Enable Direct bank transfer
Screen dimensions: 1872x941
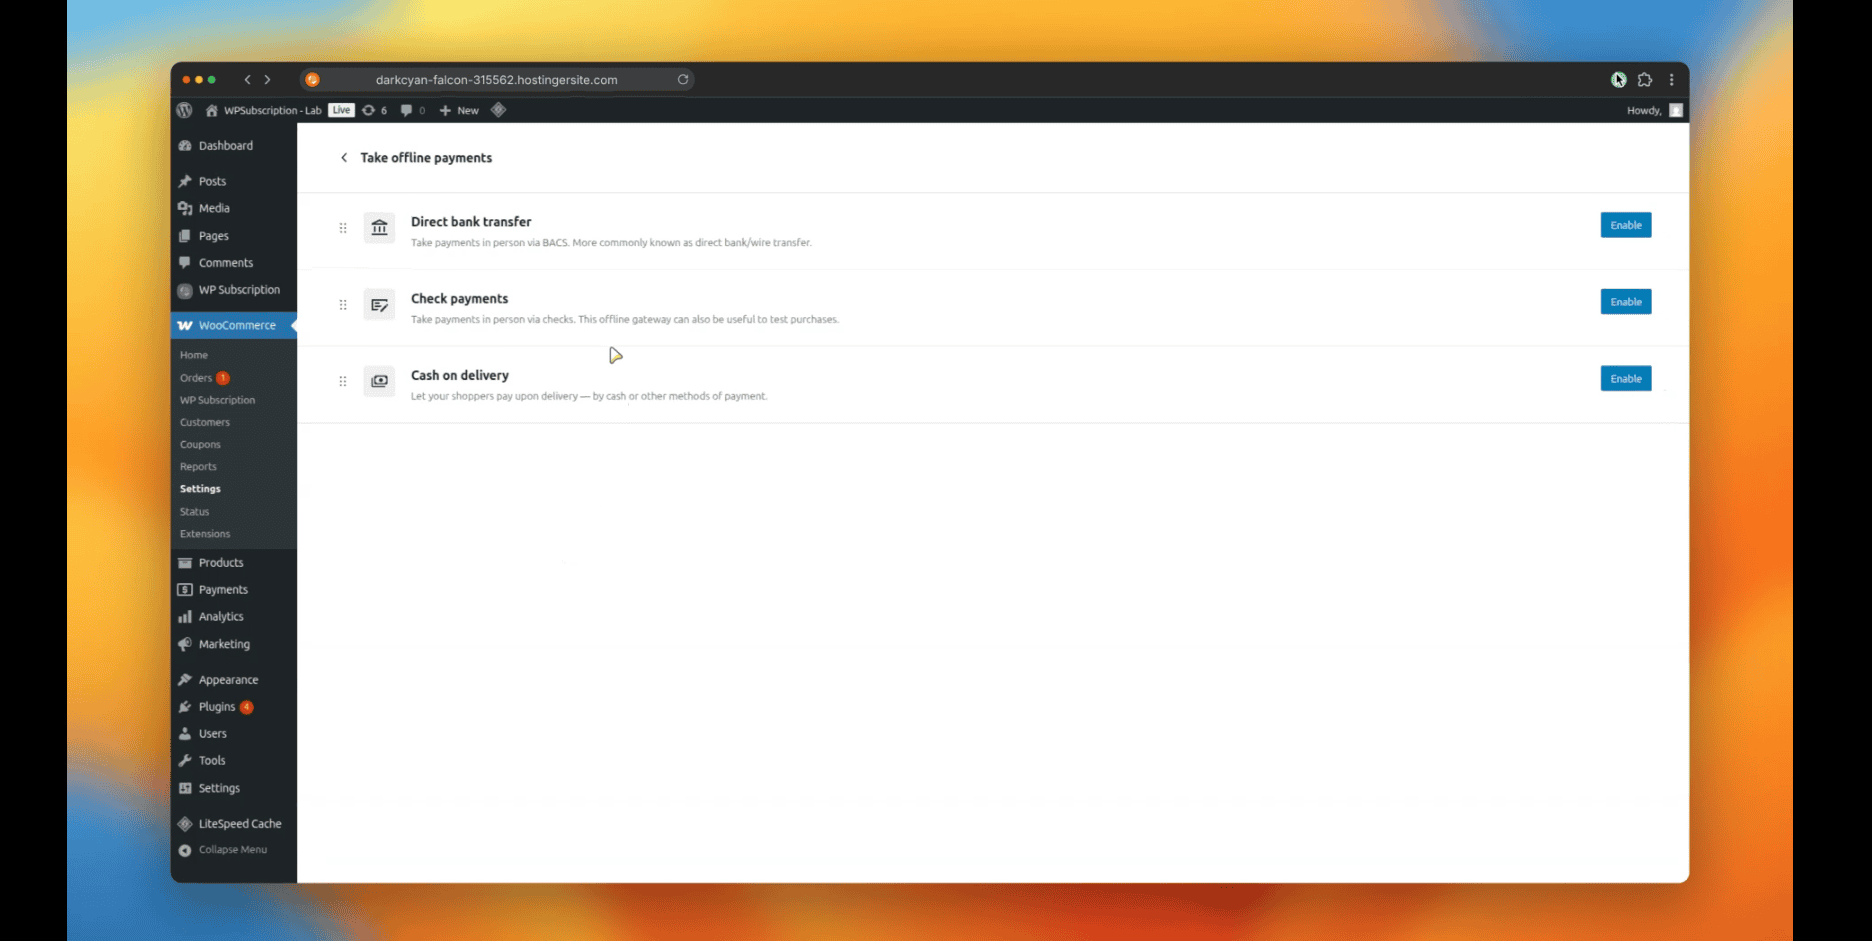1625,225
